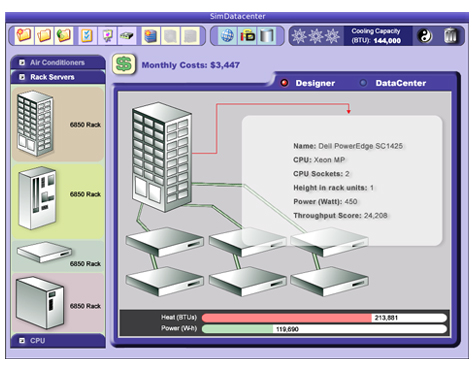Viewport: 474px width, 371px height.
Task: Click the folder icon with green arrow
Action: (x=64, y=35)
